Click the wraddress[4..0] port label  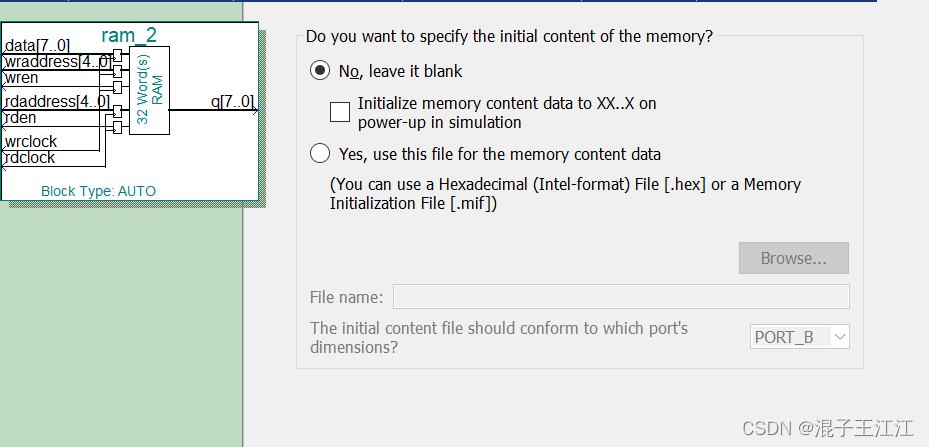[57, 62]
